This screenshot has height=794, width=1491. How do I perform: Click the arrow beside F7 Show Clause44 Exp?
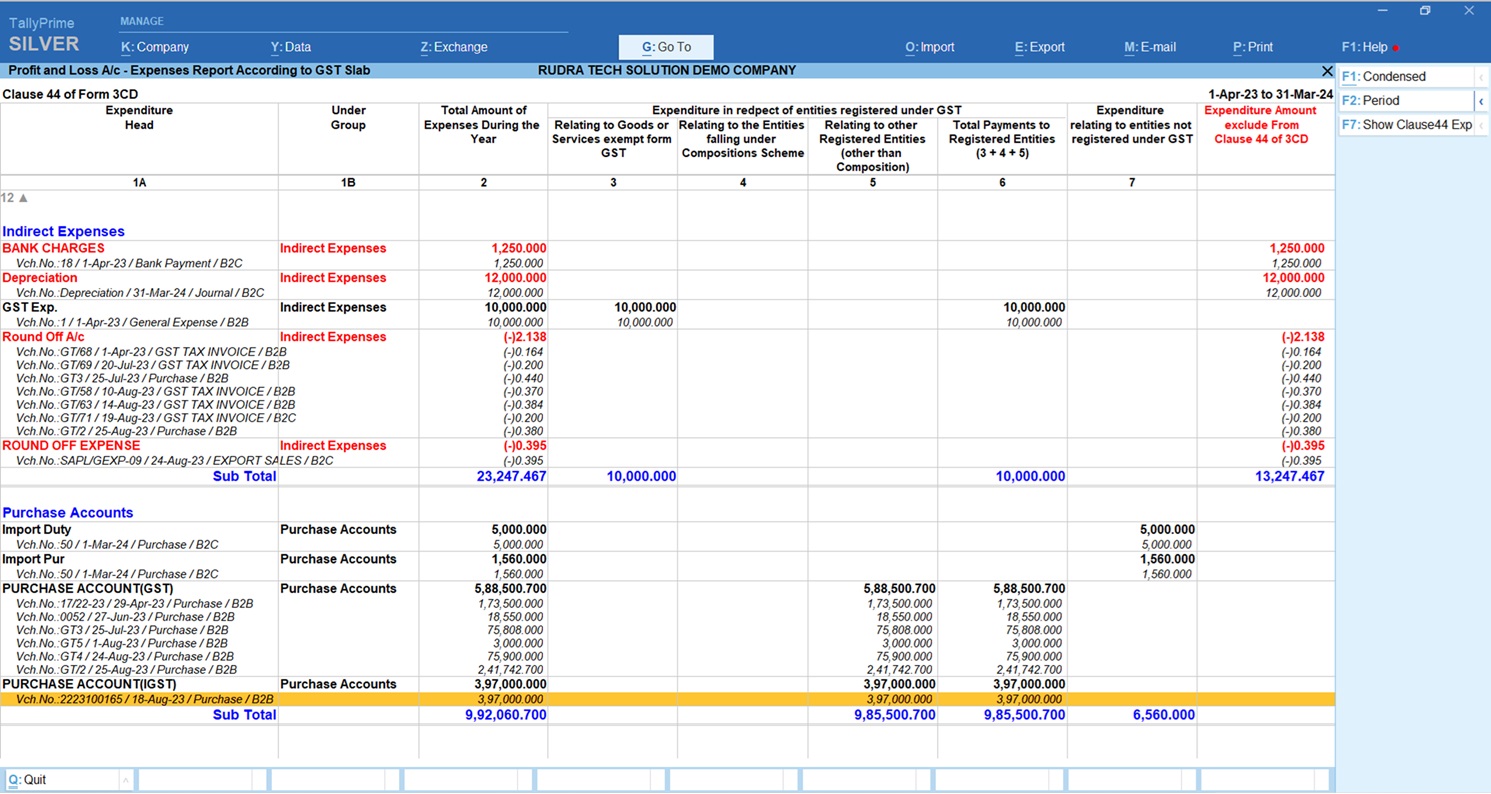pyautogui.click(x=1480, y=125)
